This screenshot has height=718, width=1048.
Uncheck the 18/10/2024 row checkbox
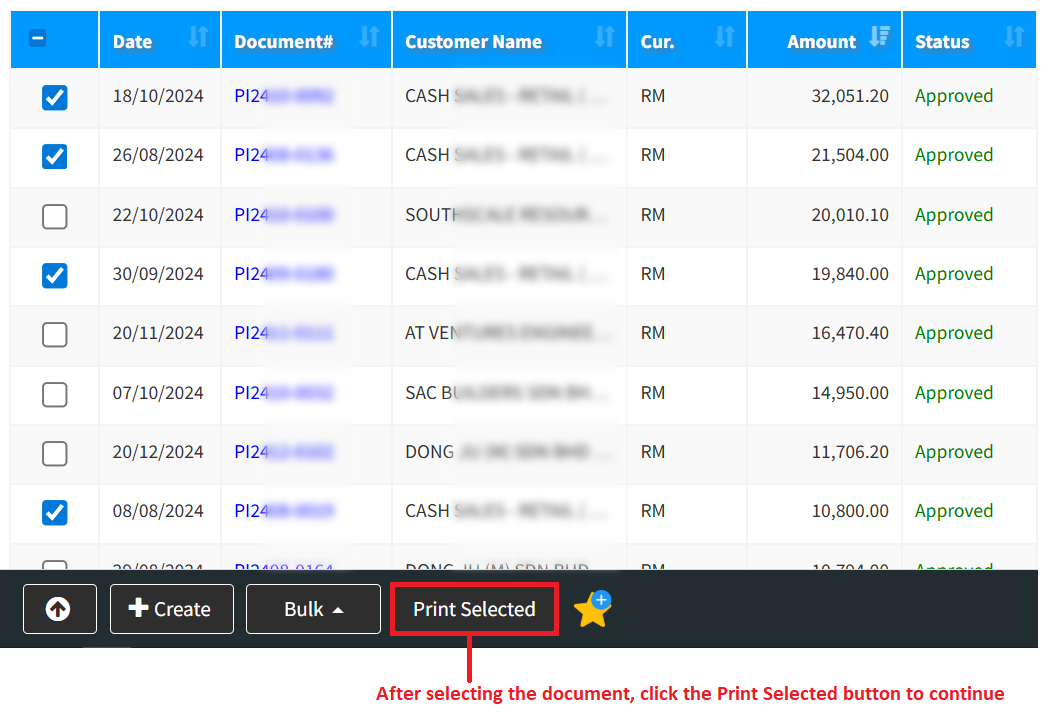pyautogui.click(x=55, y=97)
